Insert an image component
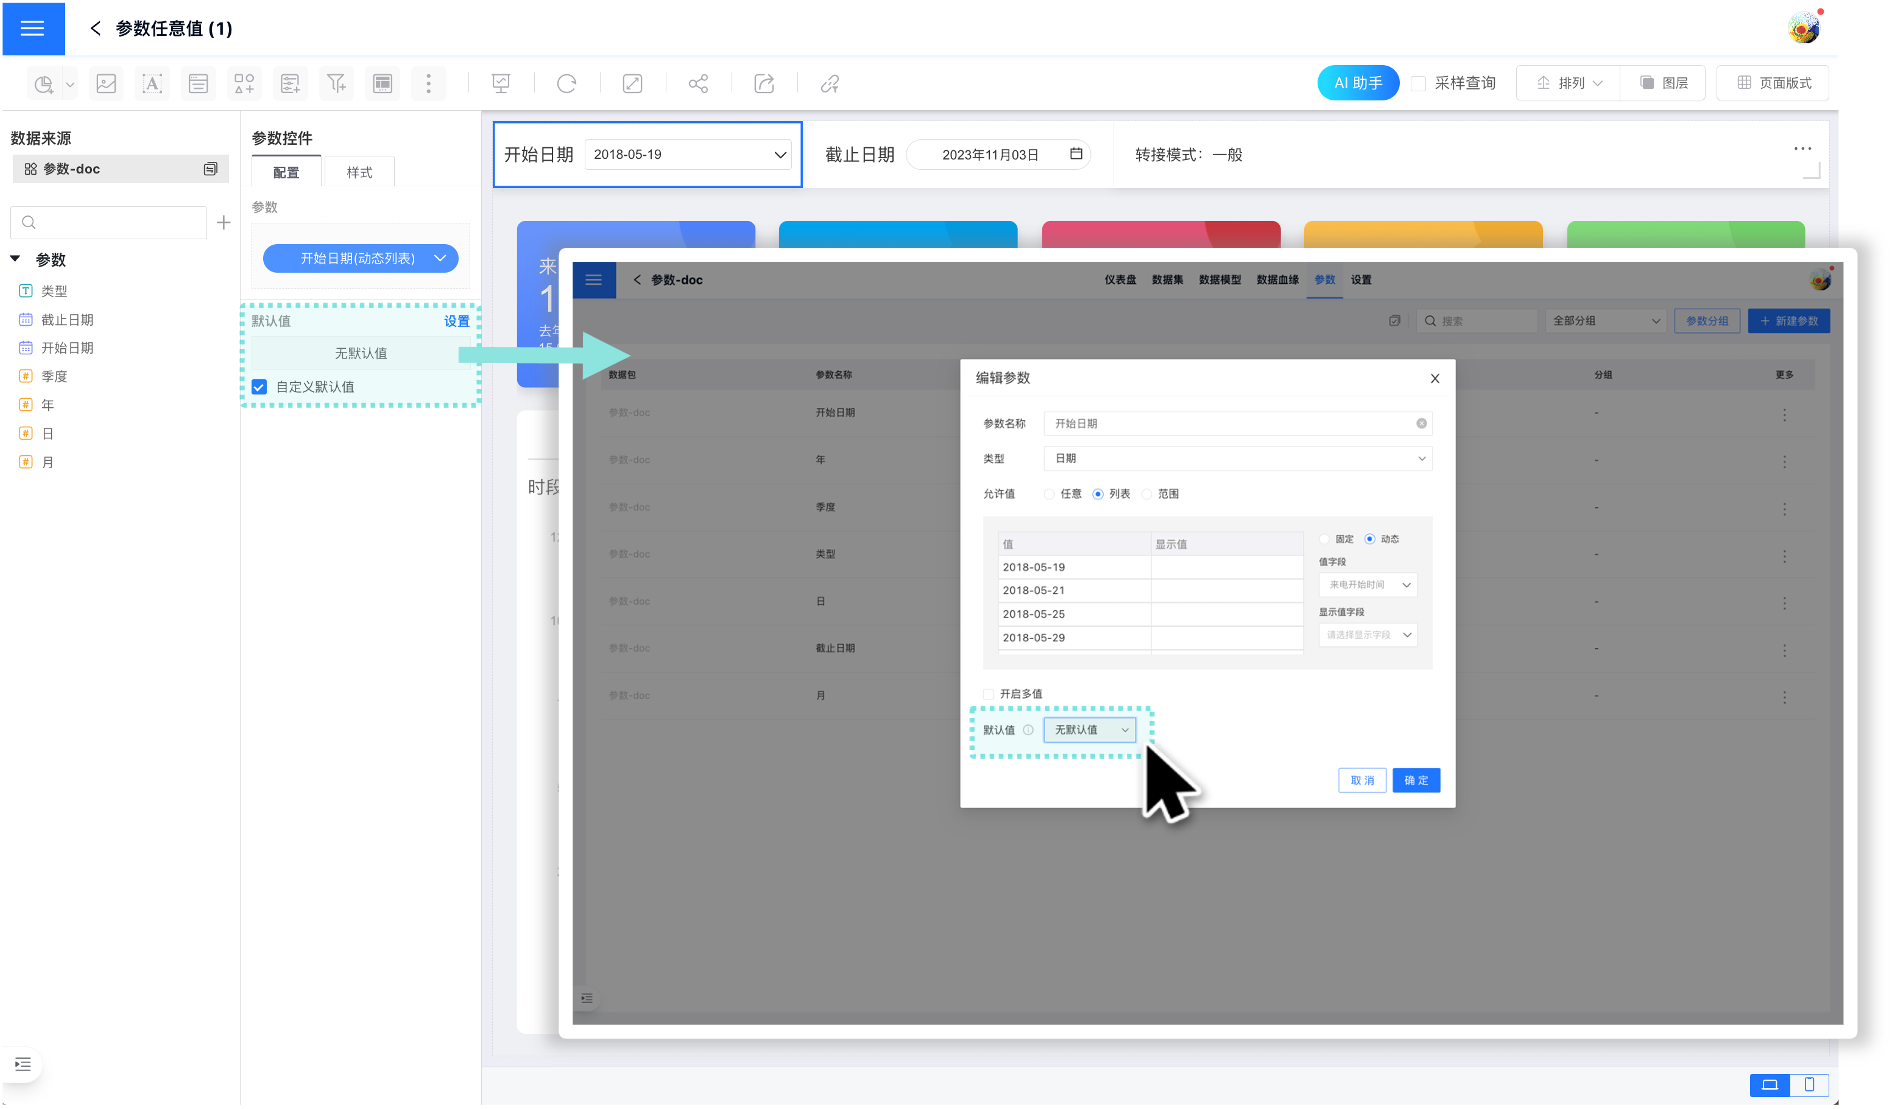 [x=106, y=84]
